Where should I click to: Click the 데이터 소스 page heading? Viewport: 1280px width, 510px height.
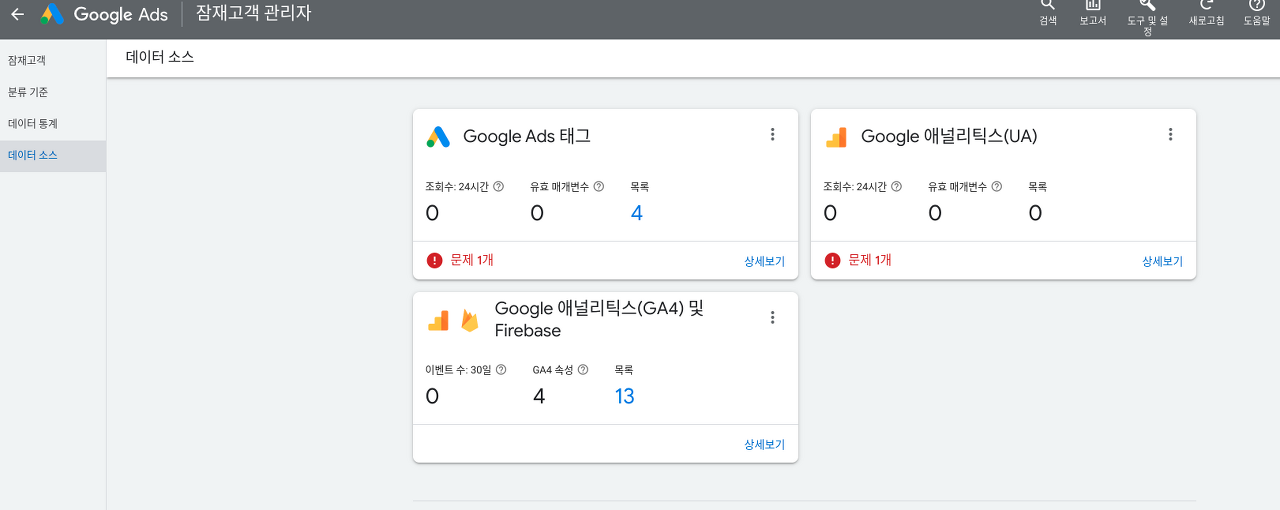pyautogui.click(x=160, y=57)
